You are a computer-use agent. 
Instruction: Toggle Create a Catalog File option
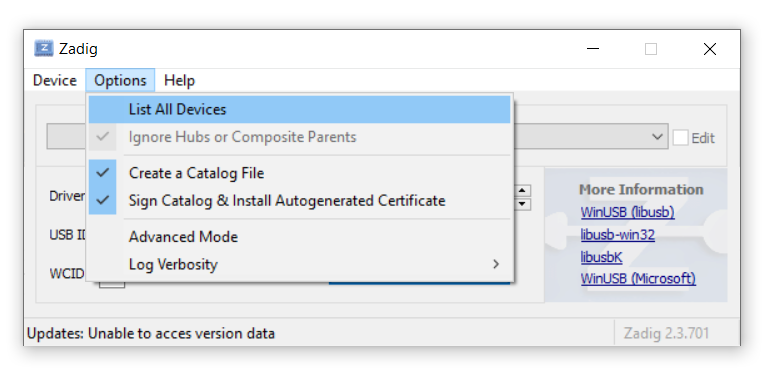[300, 173]
